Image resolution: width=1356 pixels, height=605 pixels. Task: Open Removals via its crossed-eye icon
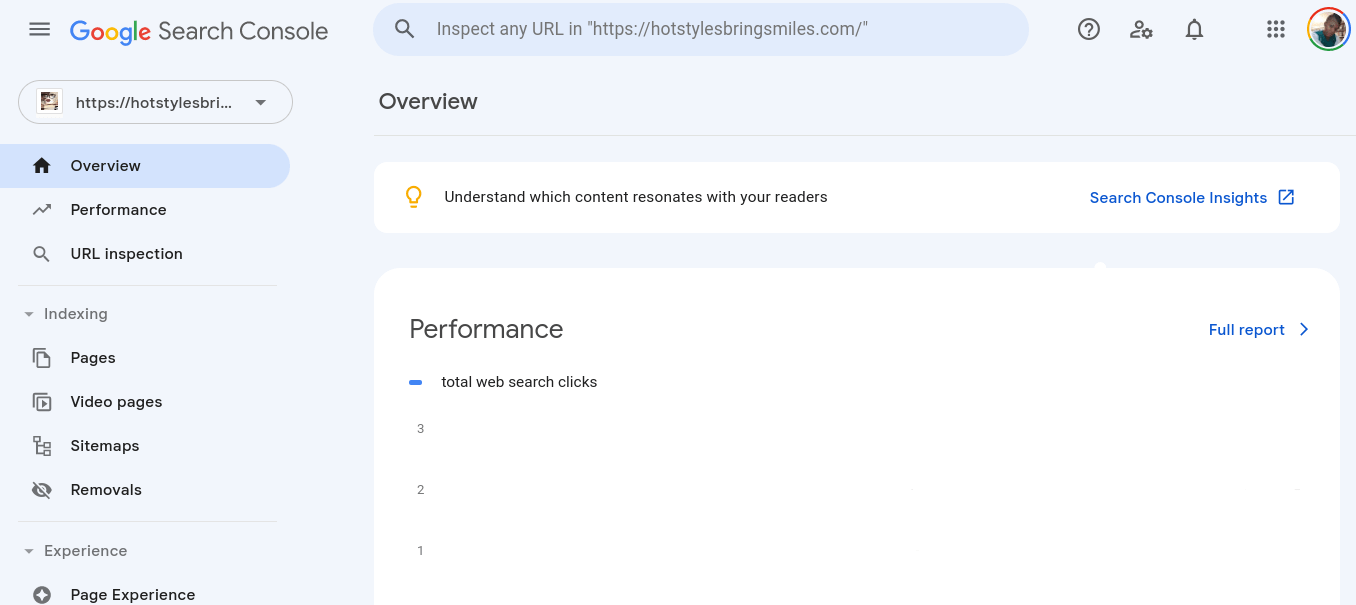pyautogui.click(x=41, y=489)
